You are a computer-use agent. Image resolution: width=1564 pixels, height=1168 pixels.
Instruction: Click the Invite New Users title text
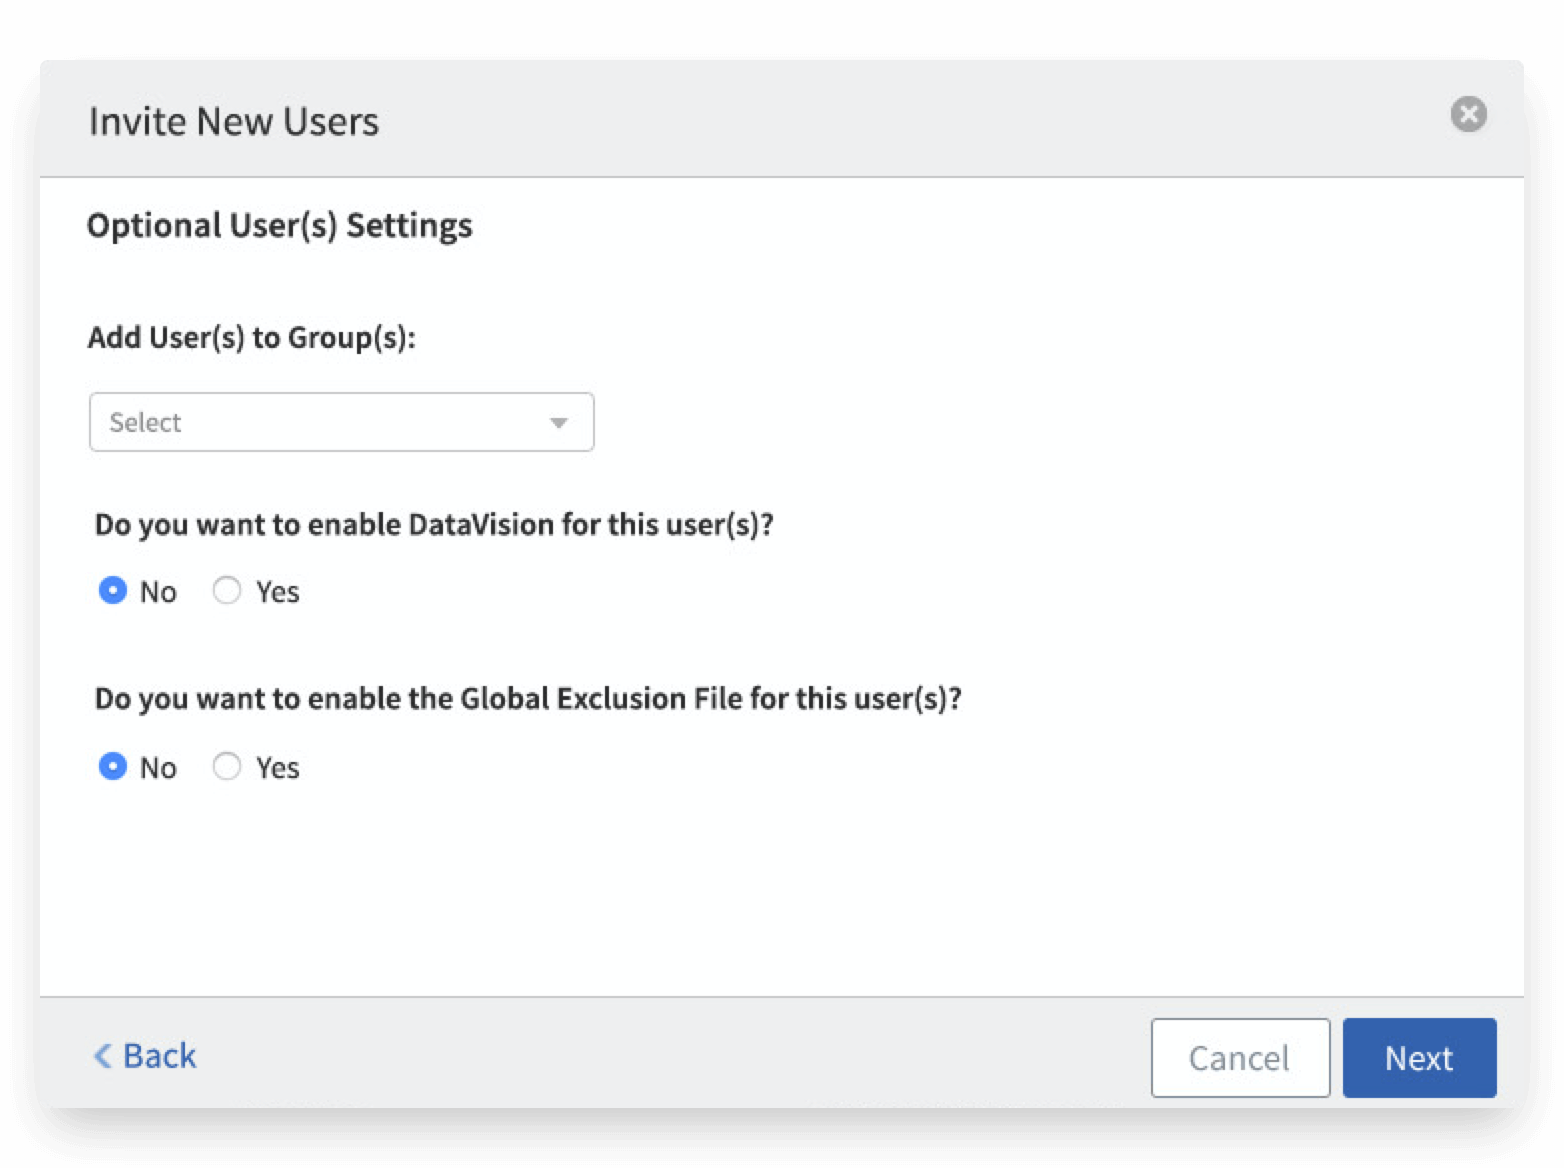coord(234,121)
